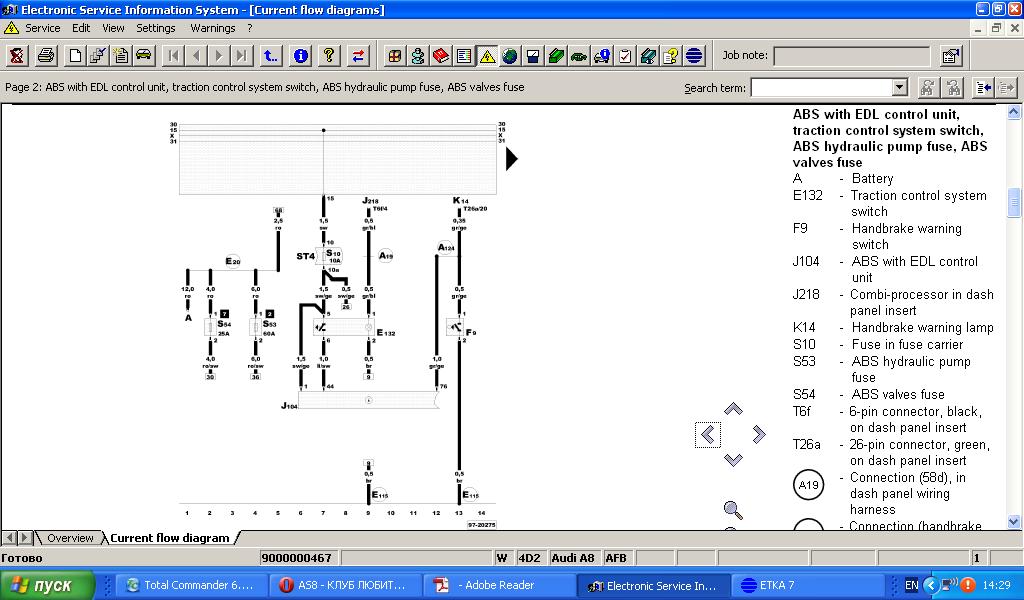Open the Search term dropdown list

pos(899,88)
